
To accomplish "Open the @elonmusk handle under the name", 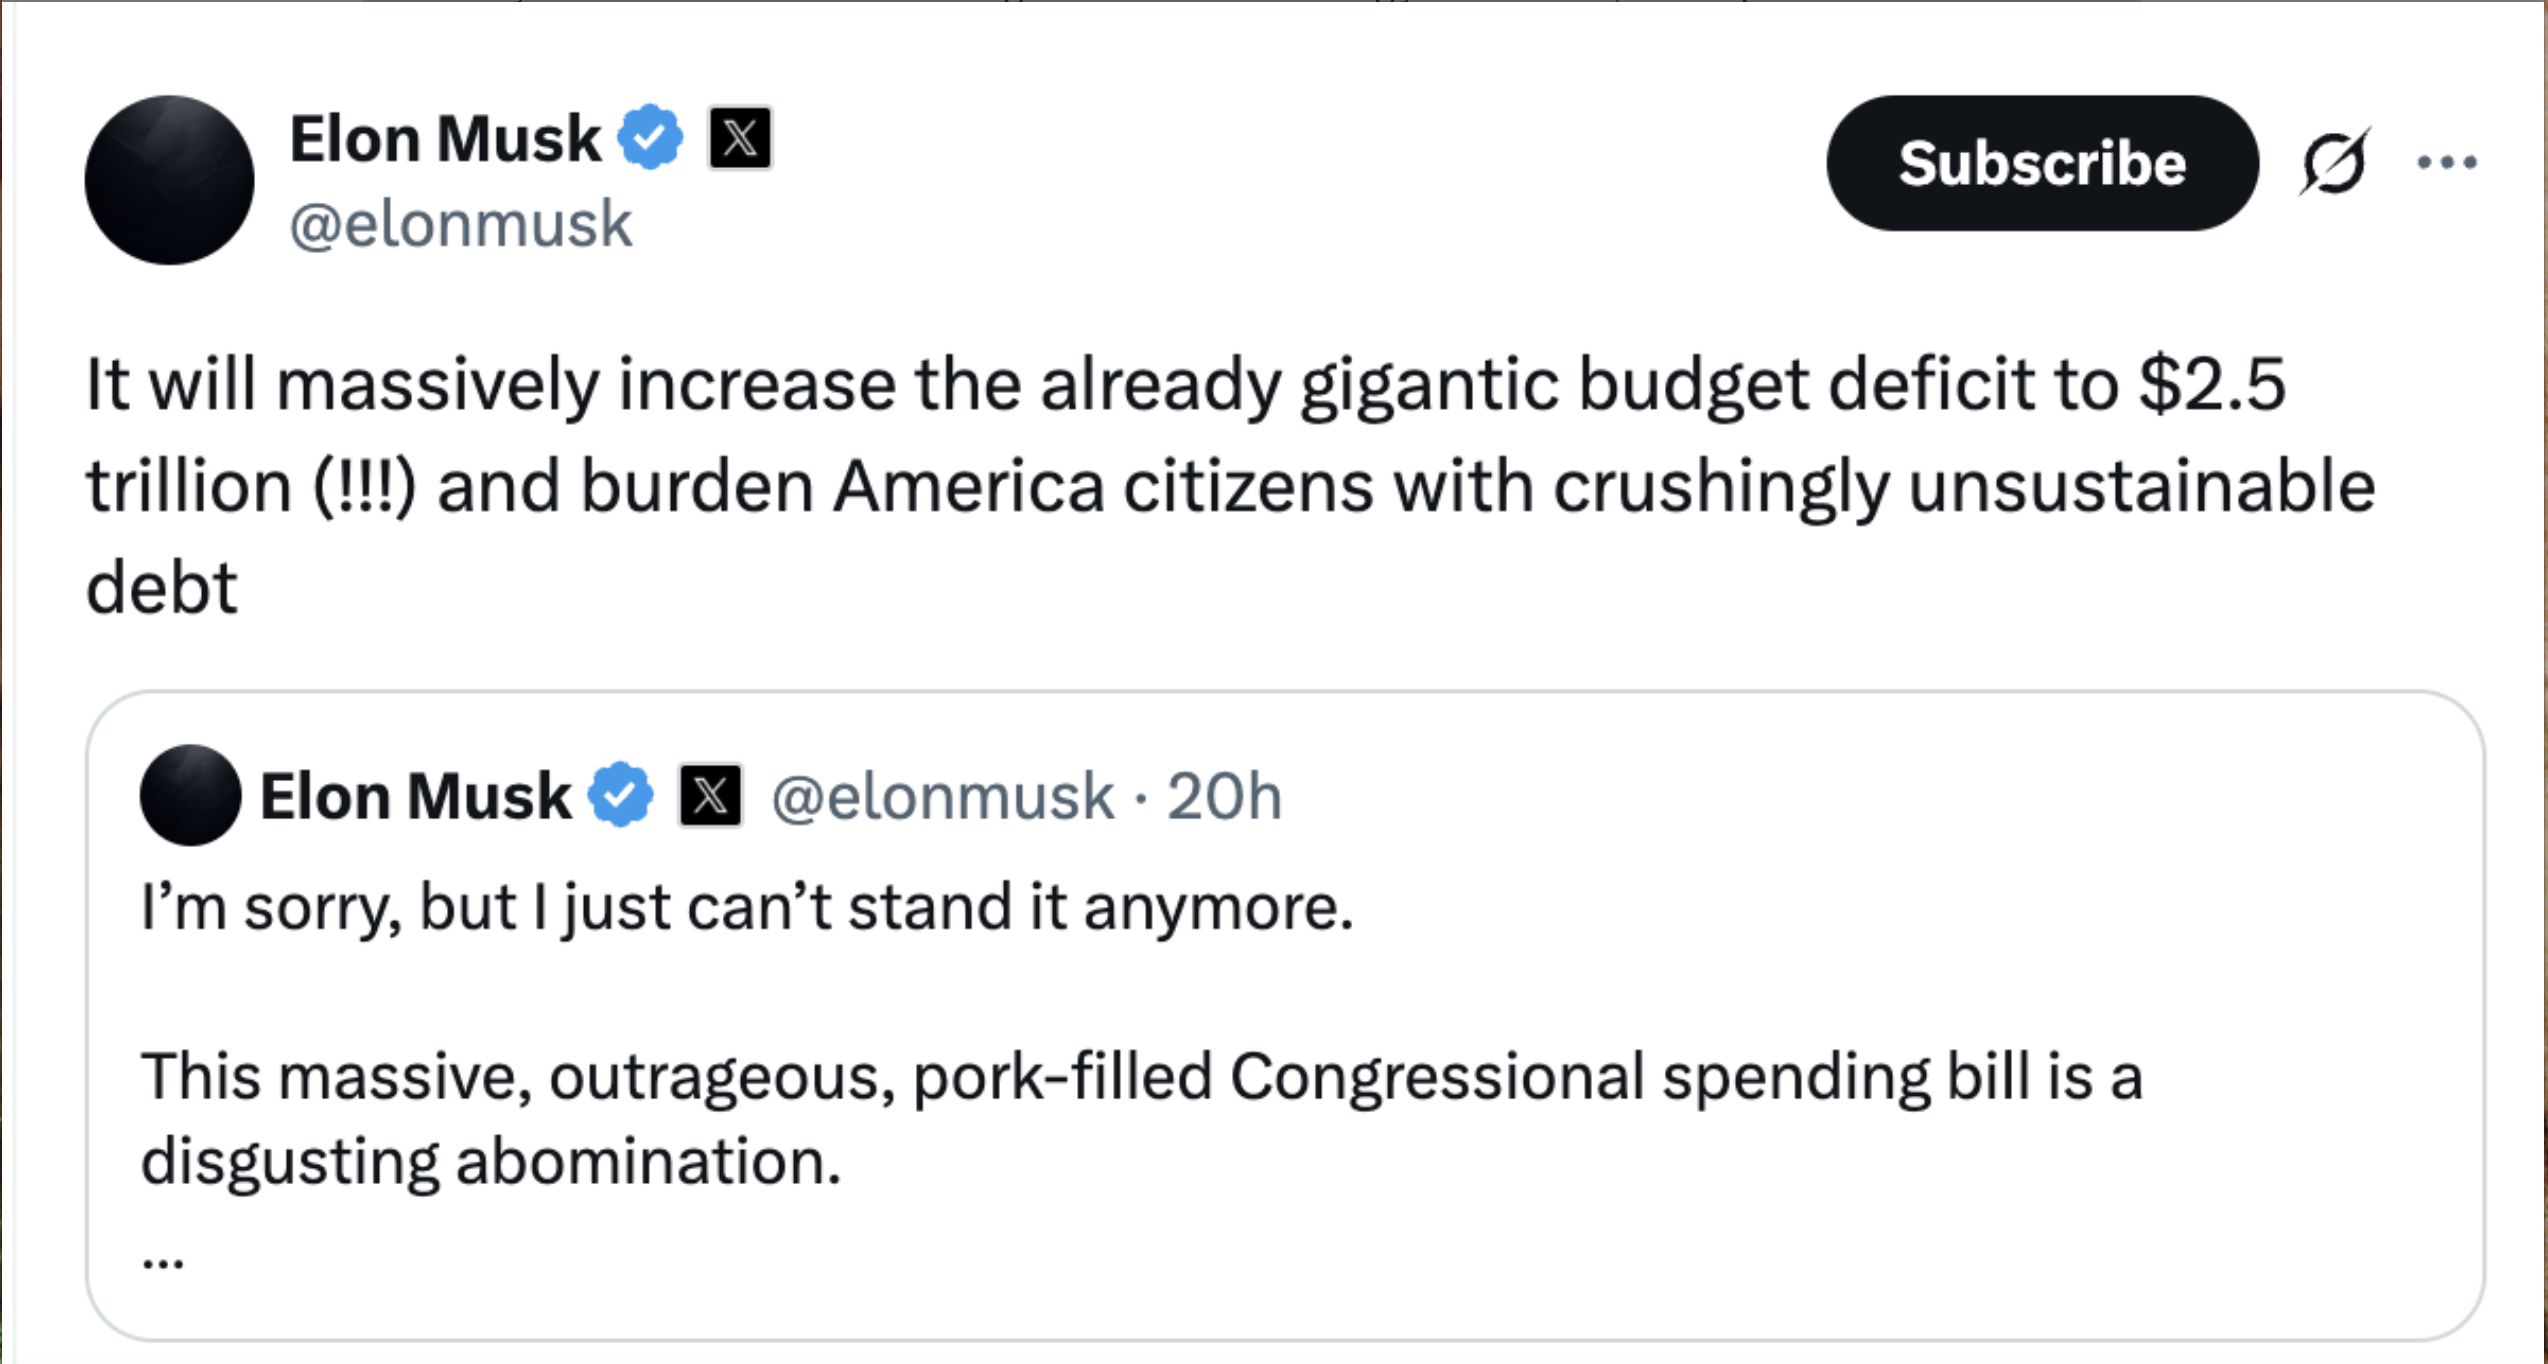I will coord(461,224).
